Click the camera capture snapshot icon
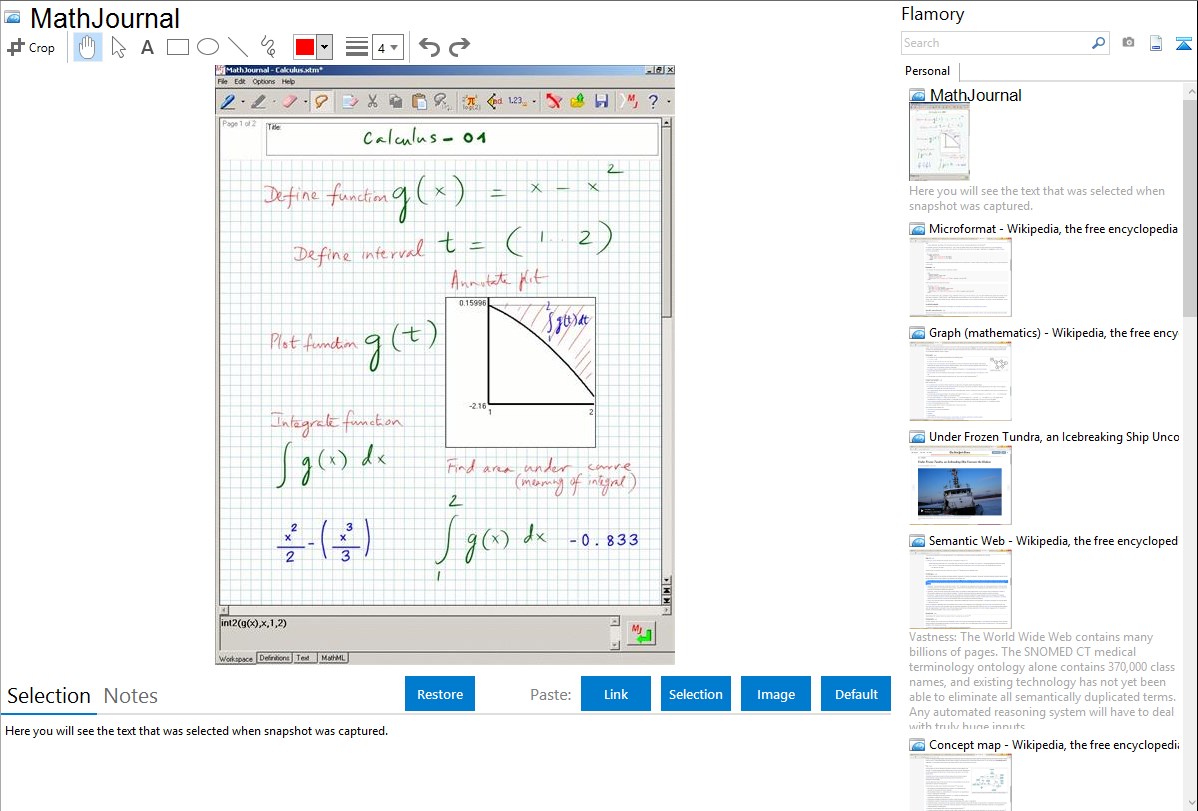 pos(1128,43)
